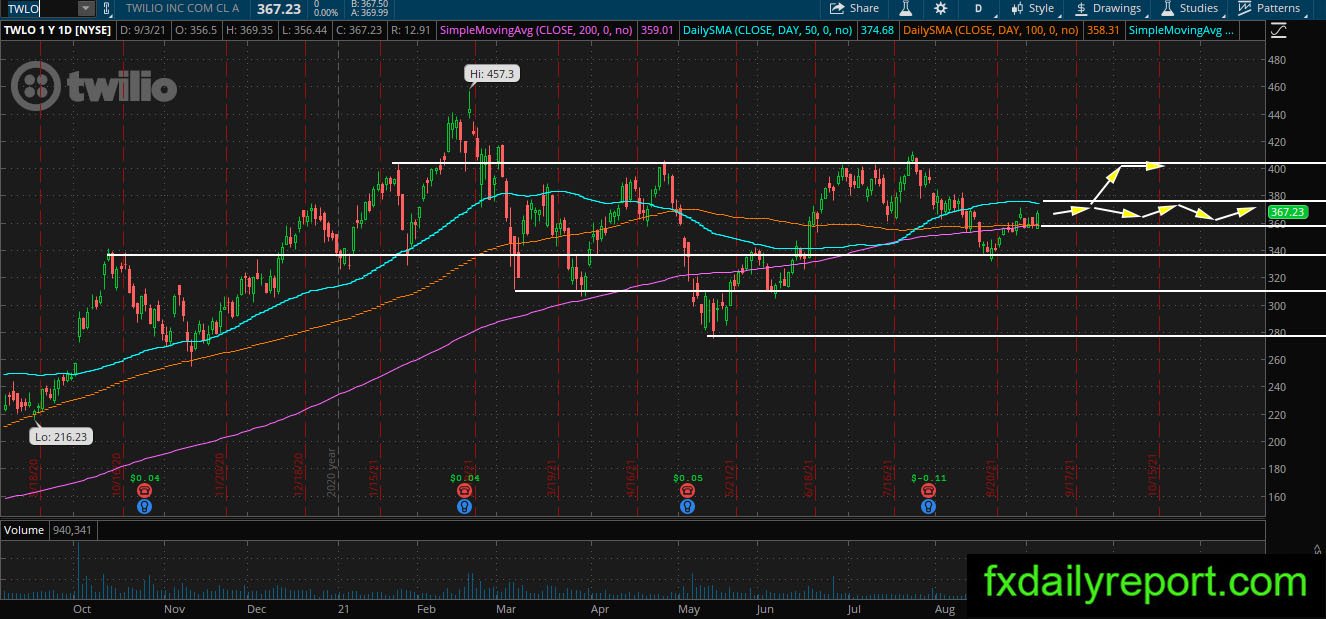1326x619 pixels.
Task: Click the blue lightbulb icon in May
Action: coord(687,507)
